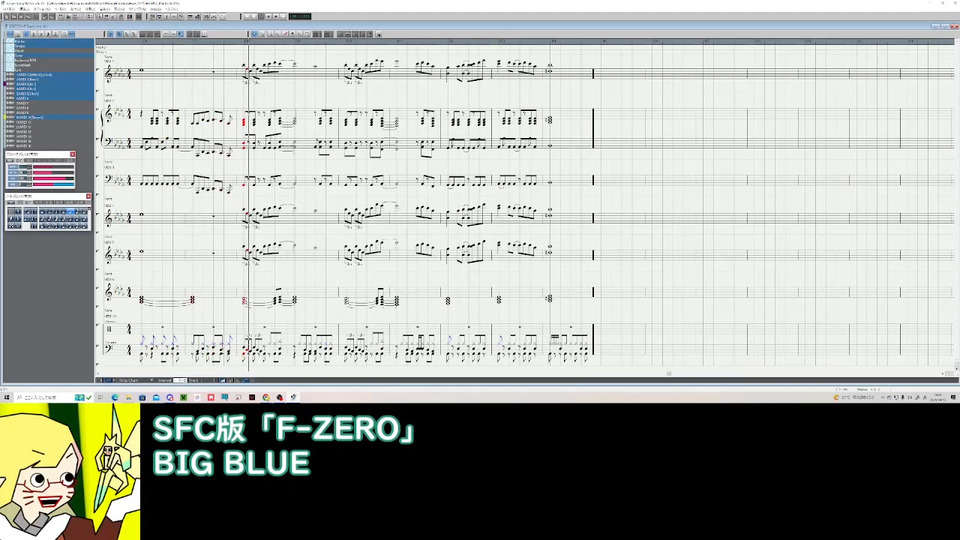
Task: Adjust the top pink bar in upper palette
Action: [x=53, y=167]
